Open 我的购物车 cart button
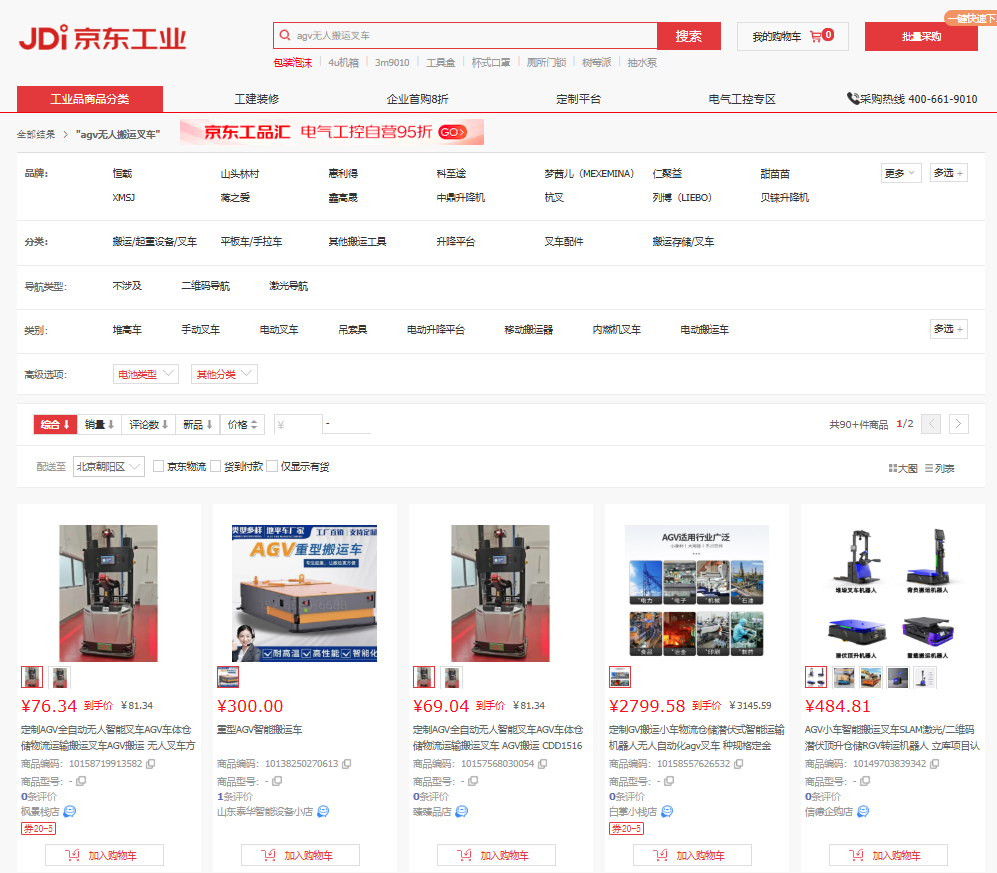 792,37
